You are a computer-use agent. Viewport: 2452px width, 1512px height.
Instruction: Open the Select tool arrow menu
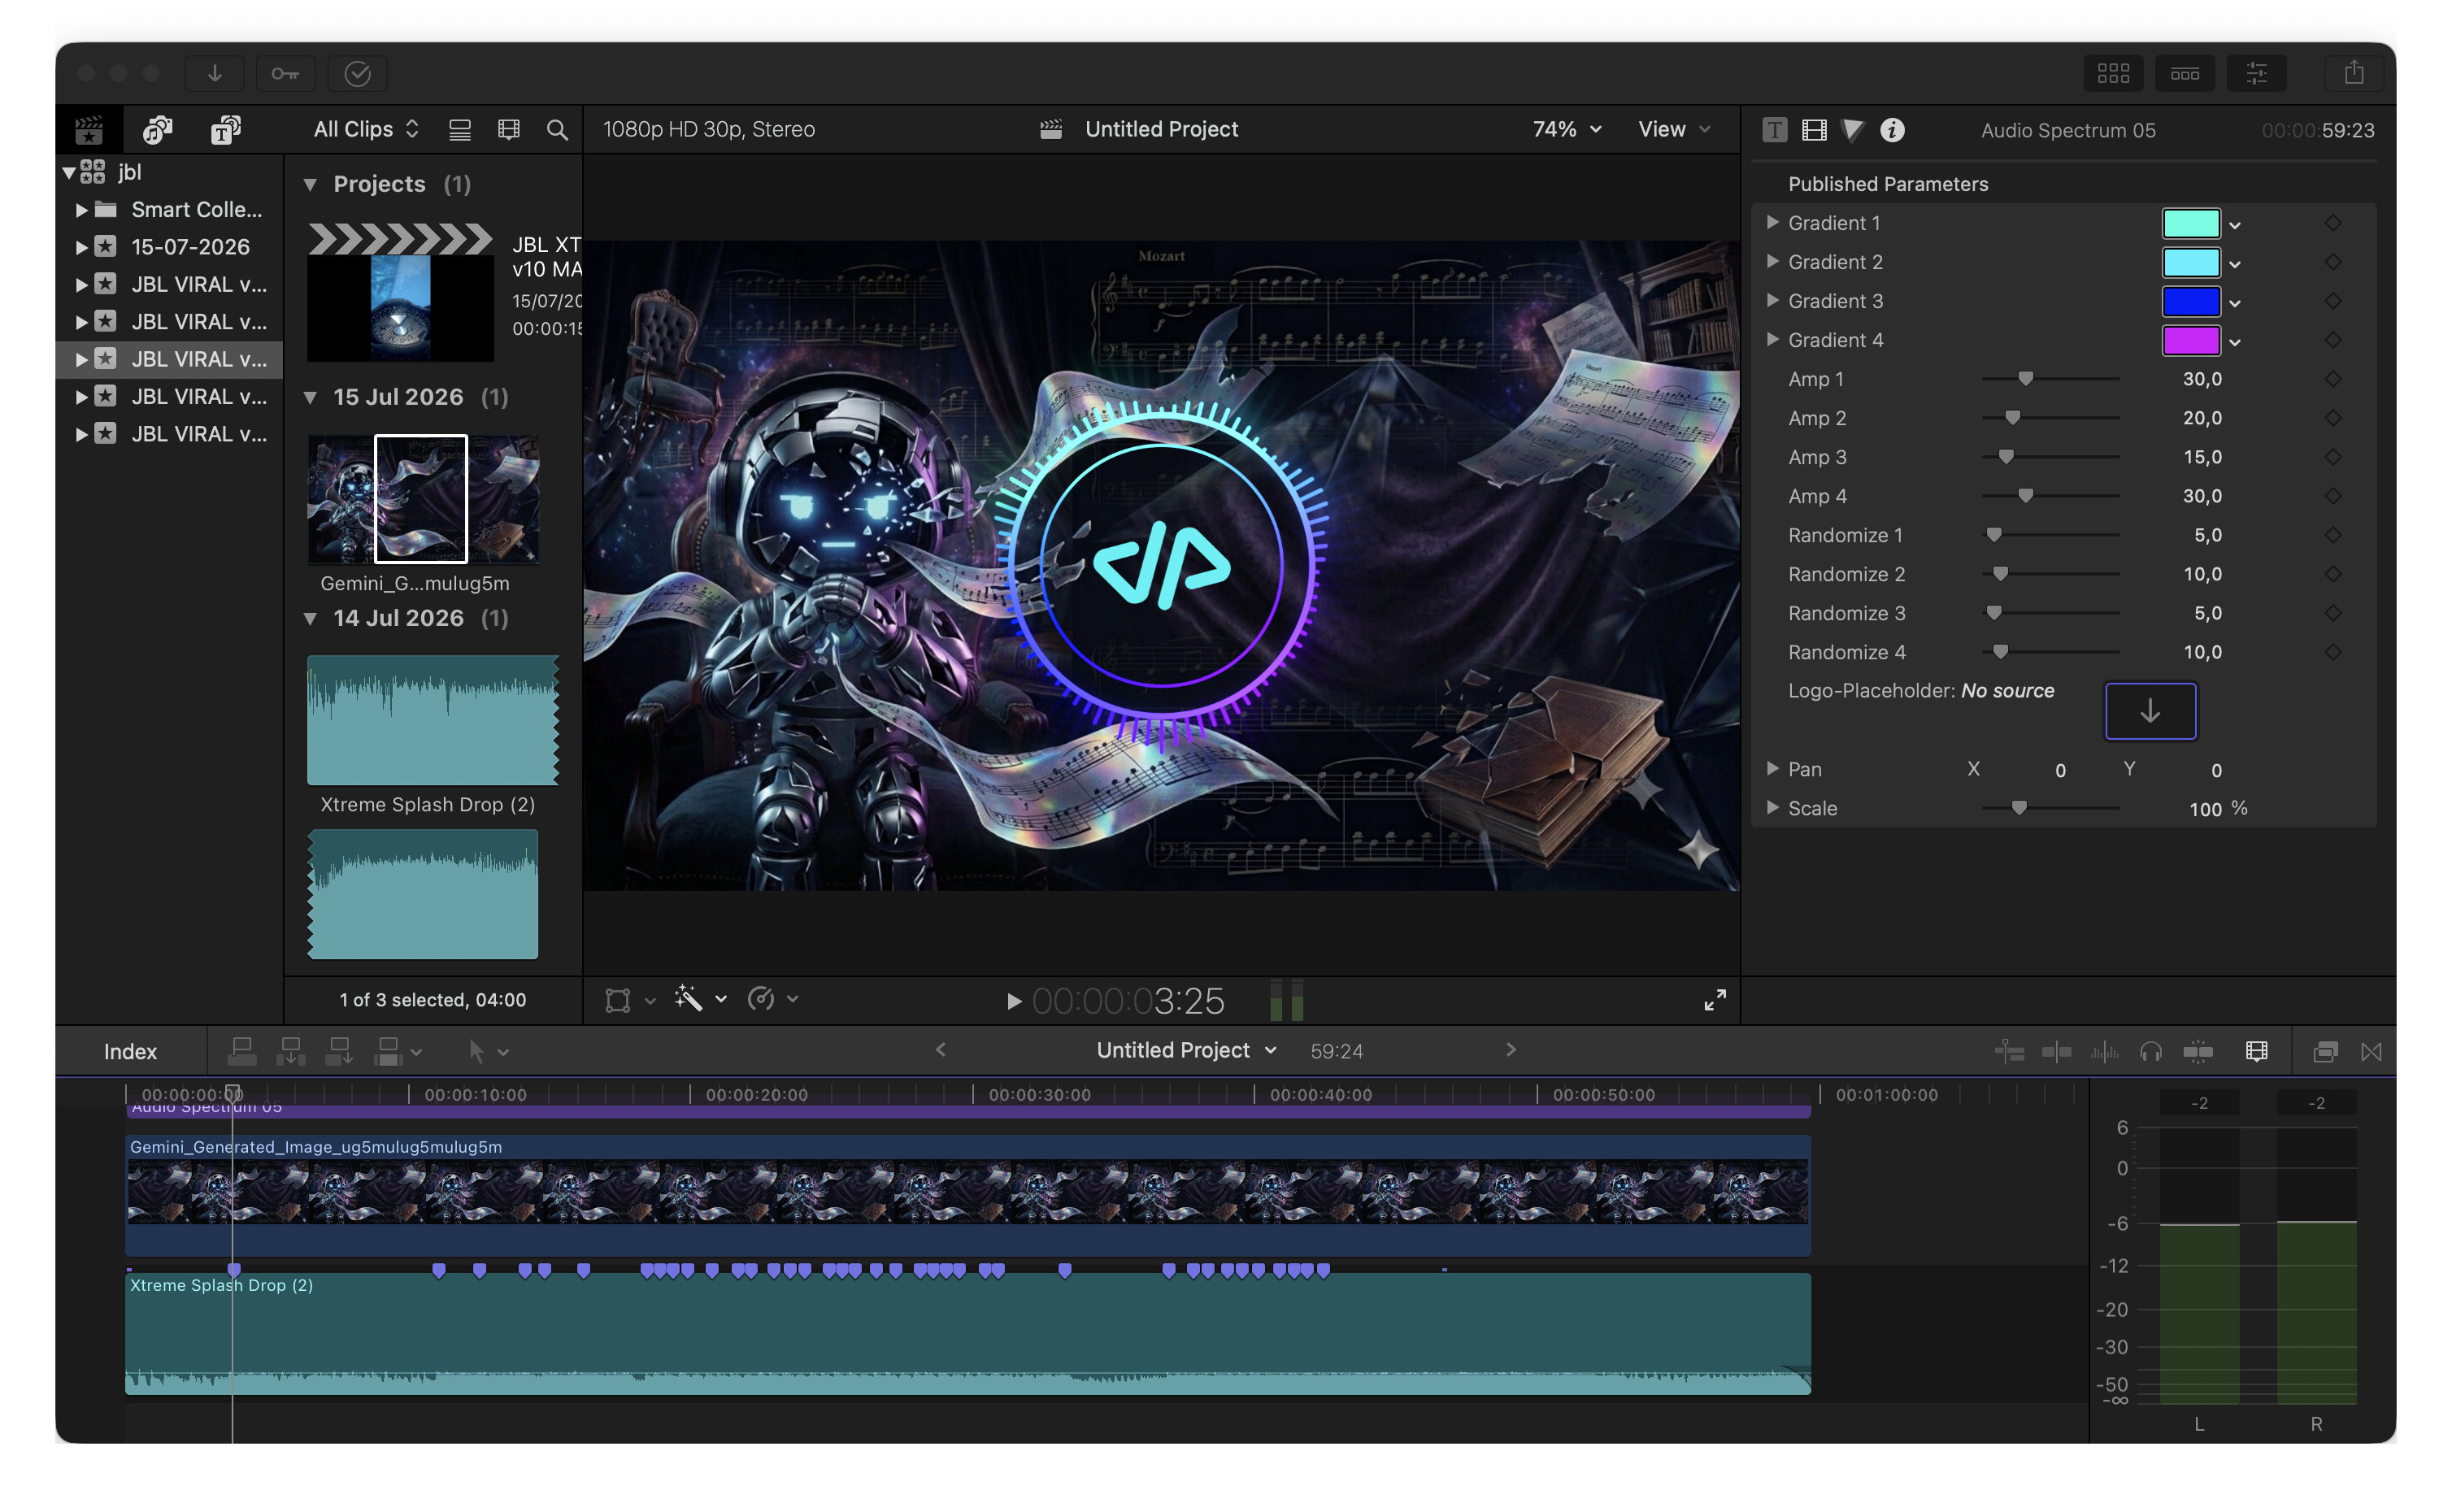(488, 1051)
